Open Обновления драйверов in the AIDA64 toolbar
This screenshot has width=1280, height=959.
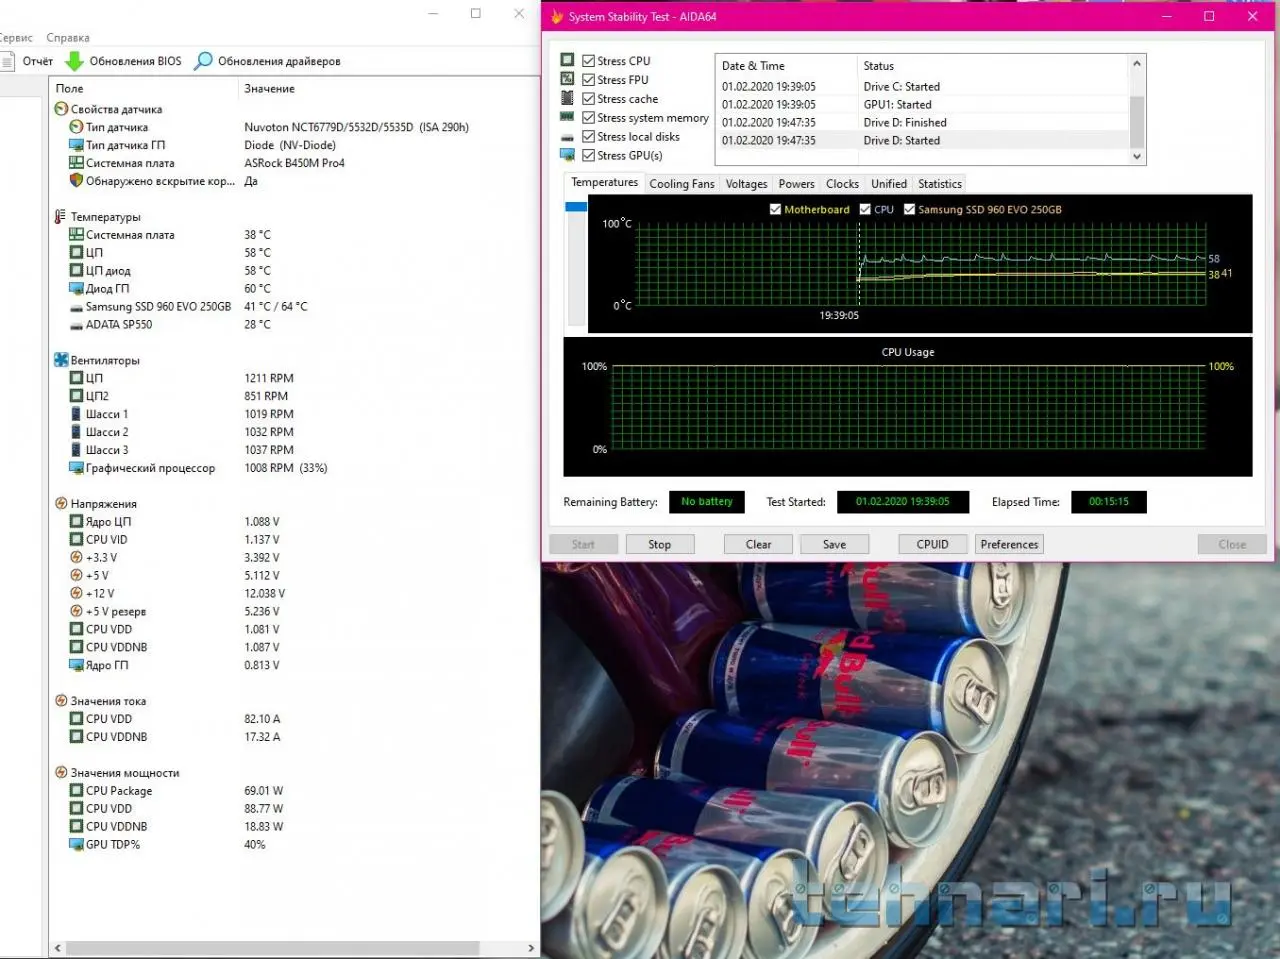tap(268, 61)
